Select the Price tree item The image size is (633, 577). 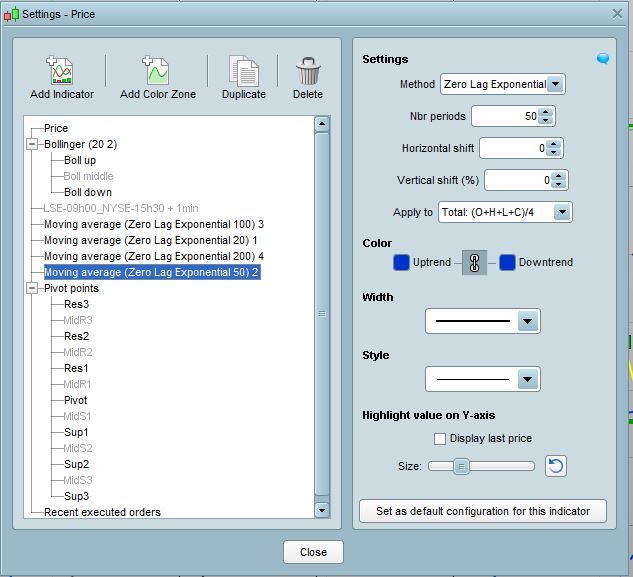point(56,128)
